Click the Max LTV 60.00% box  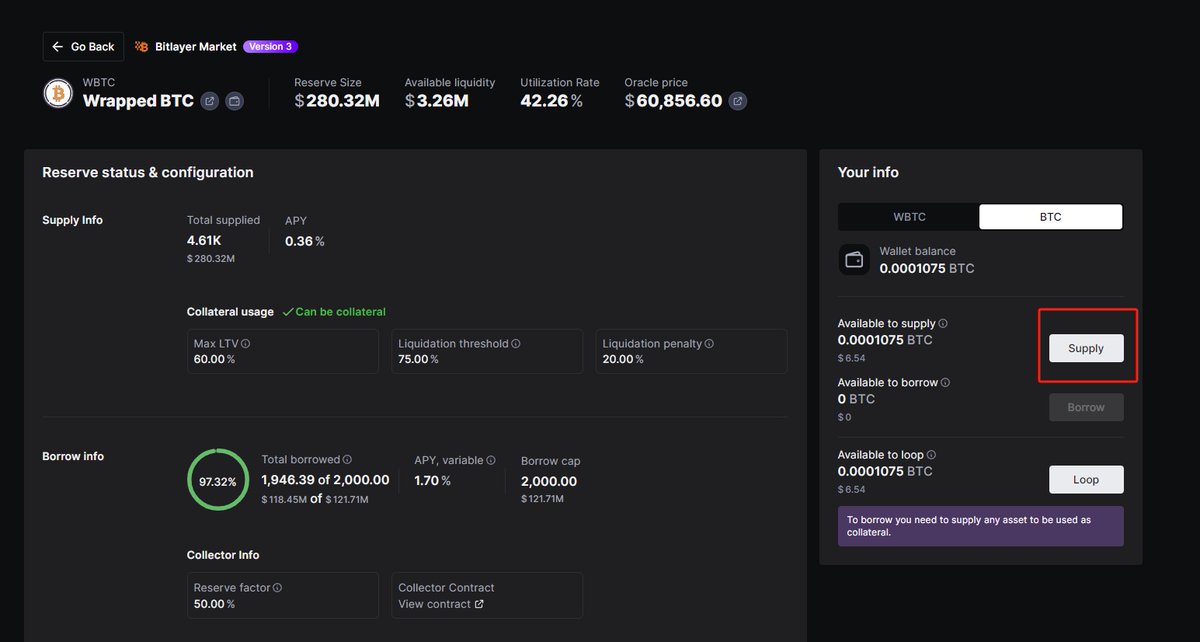[283, 351]
